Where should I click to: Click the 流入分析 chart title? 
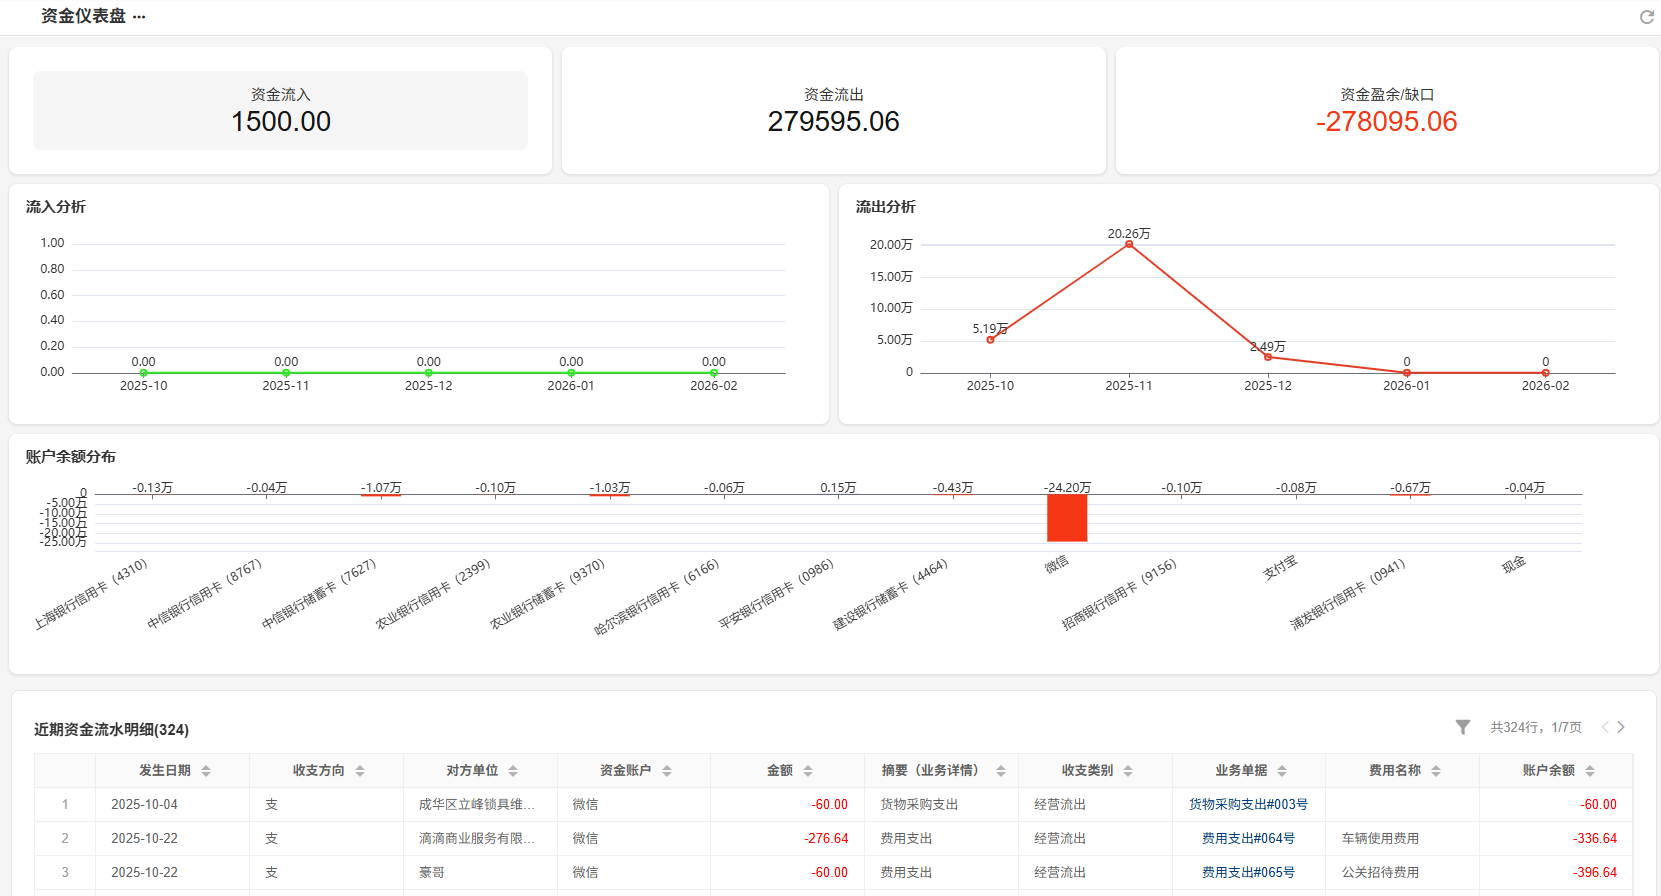coord(55,206)
